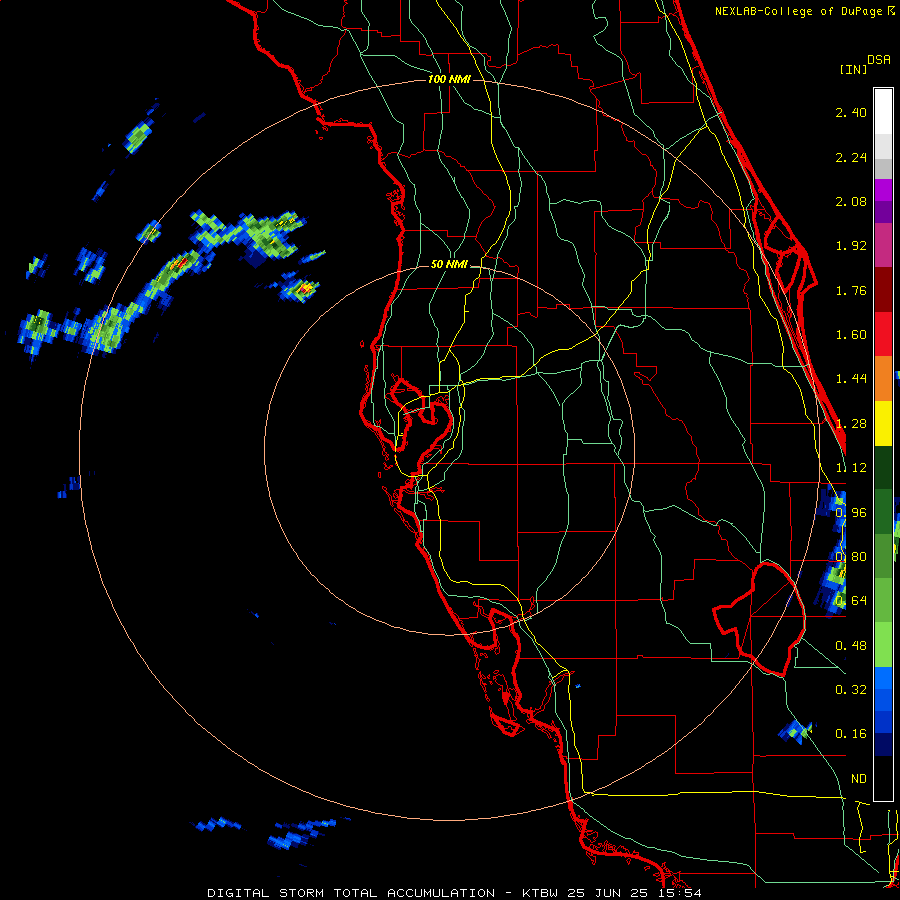Click the 2.24 legend value
Image resolution: width=900 pixels, height=900 pixels.
pyautogui.click(x=851, y=157)
